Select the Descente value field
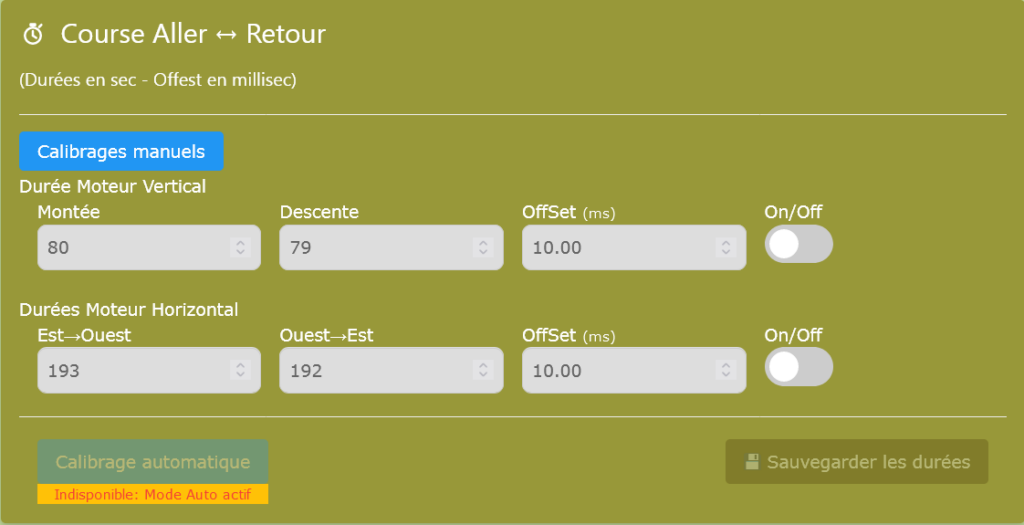The width and height of the screenshot is (1024, 525). (x=373, y=247)
